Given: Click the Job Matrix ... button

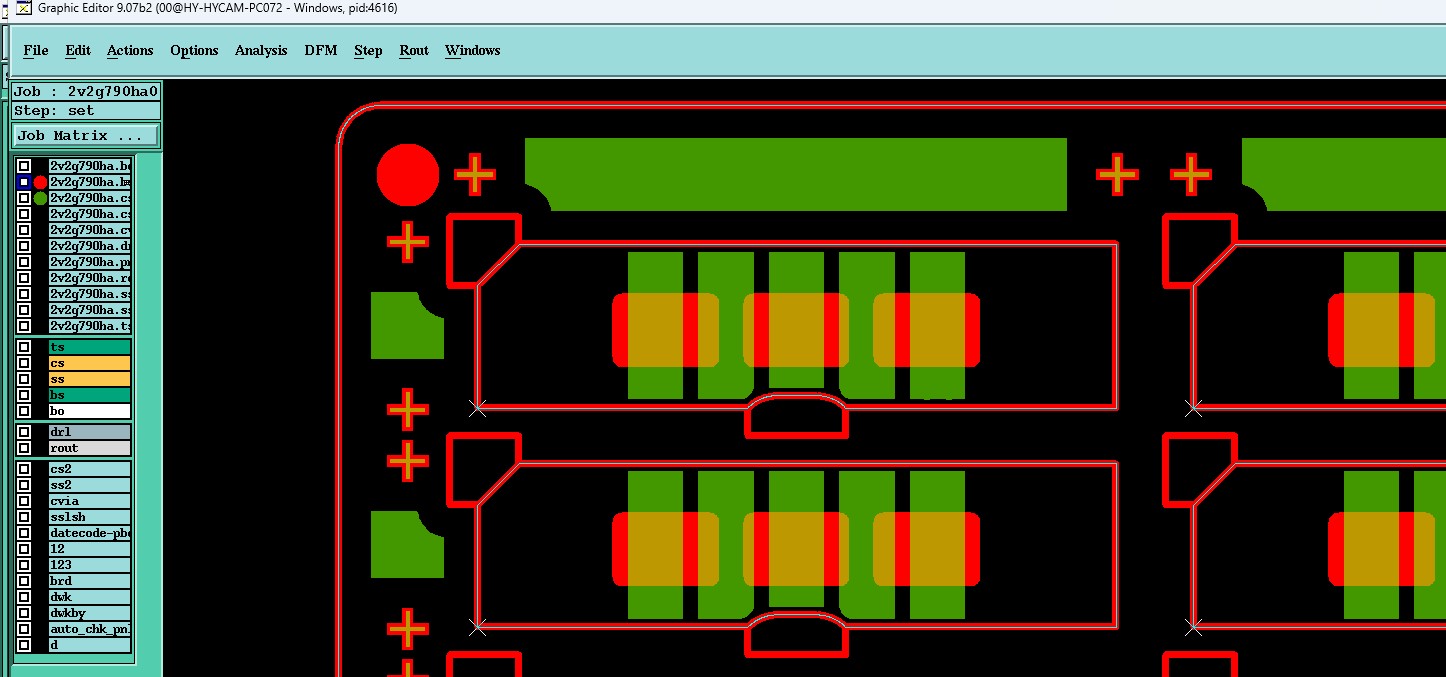Looking at the screenshot, I should pyautogui.click(x=87, y=135).
